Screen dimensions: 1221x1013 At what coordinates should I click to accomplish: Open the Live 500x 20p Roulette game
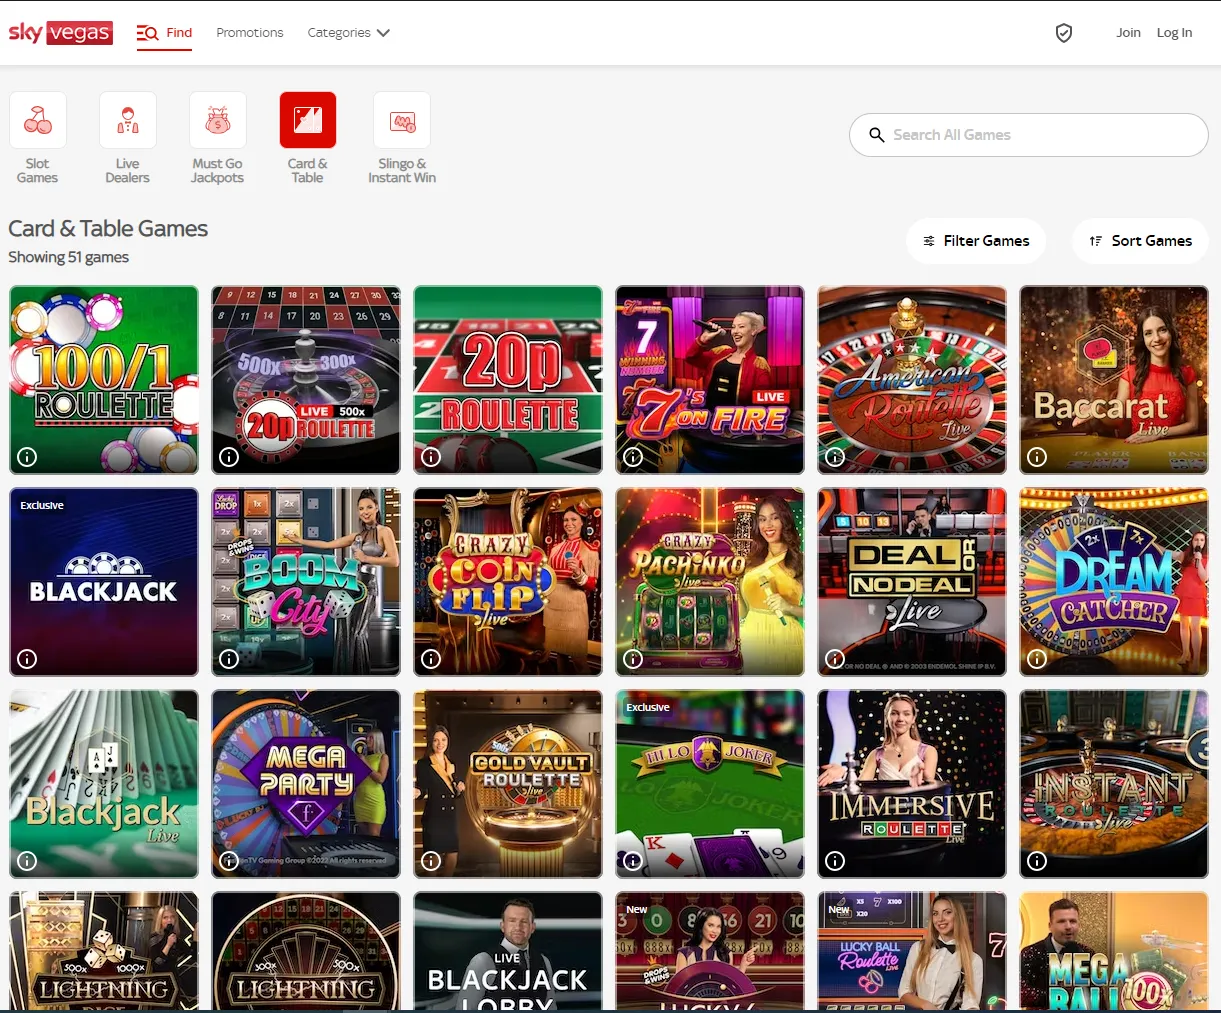click(306, 380)
